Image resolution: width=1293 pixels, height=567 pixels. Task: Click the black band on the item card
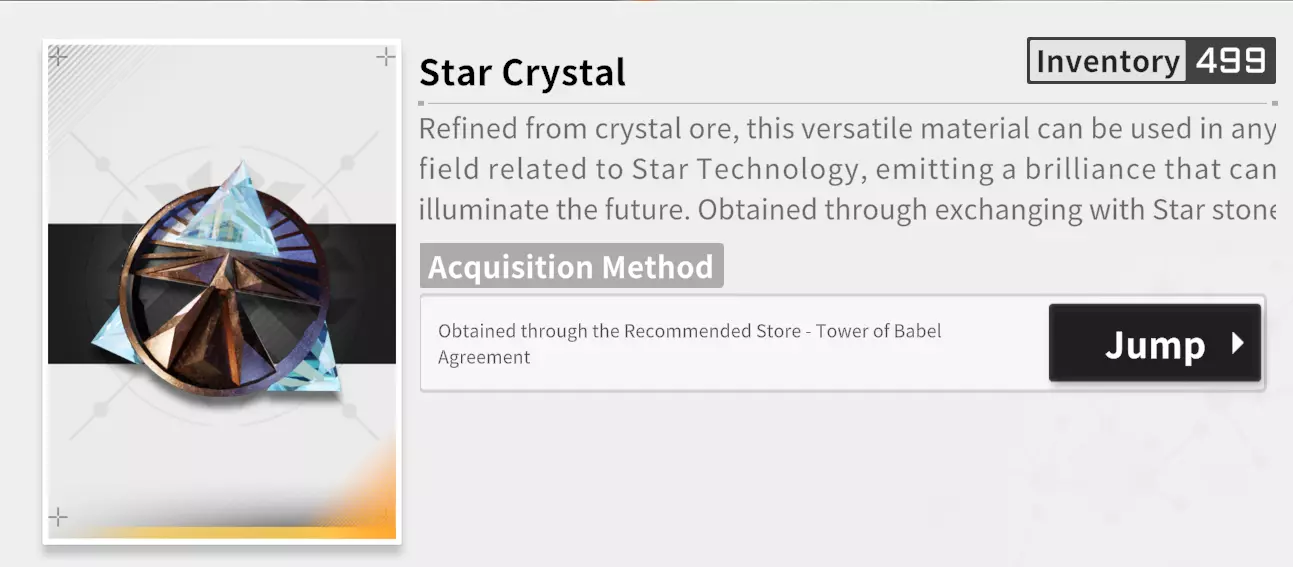80,293
